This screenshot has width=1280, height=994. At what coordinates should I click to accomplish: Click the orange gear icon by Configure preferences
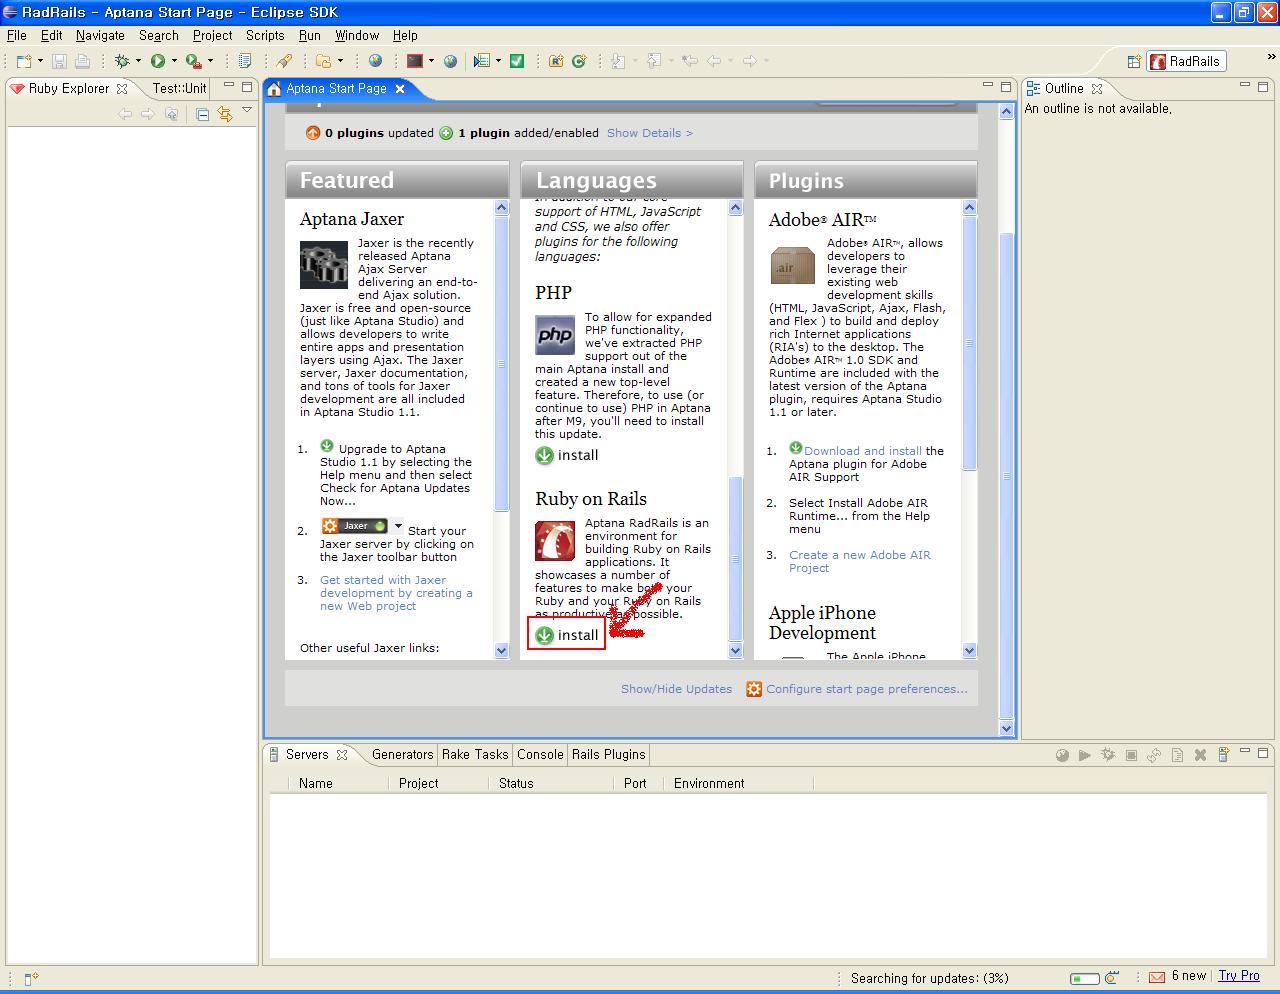pyautogui.click(x=754, y=689)
